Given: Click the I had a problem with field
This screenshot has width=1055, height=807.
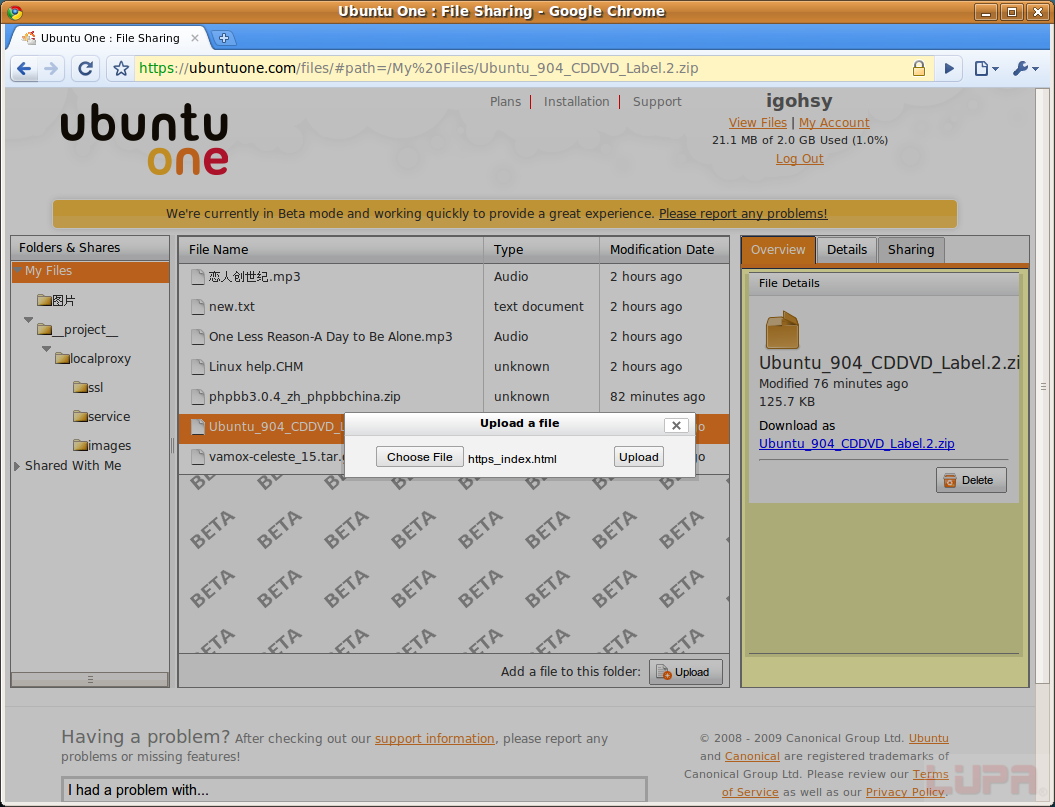Looking at the screenshot, I should pyautogui.click(x=354, y=790).
